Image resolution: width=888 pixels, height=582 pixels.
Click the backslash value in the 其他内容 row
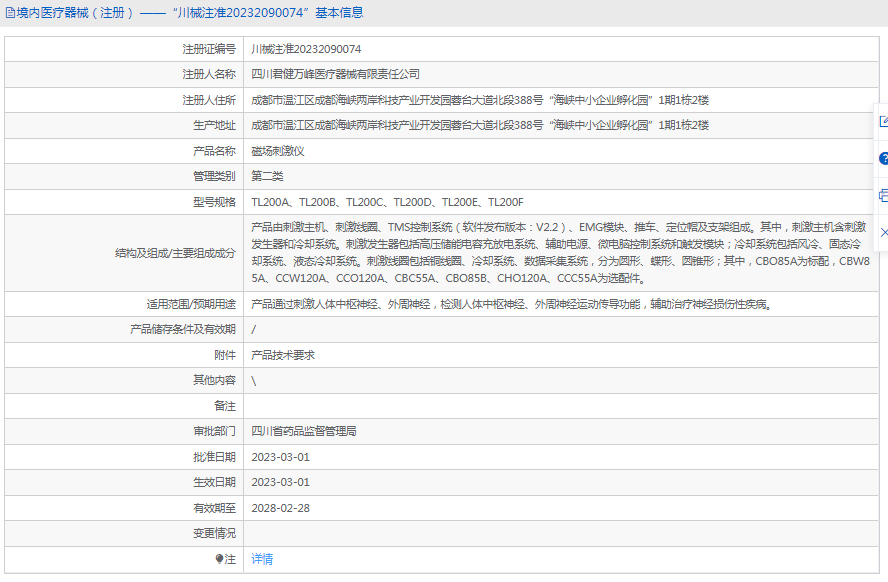tap(254, 381)
